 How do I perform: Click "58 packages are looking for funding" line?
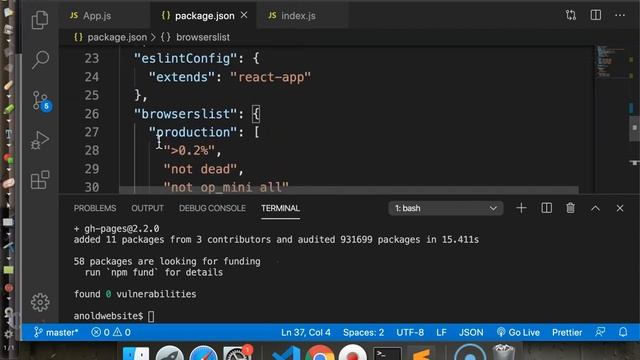(x=167, y=261)
